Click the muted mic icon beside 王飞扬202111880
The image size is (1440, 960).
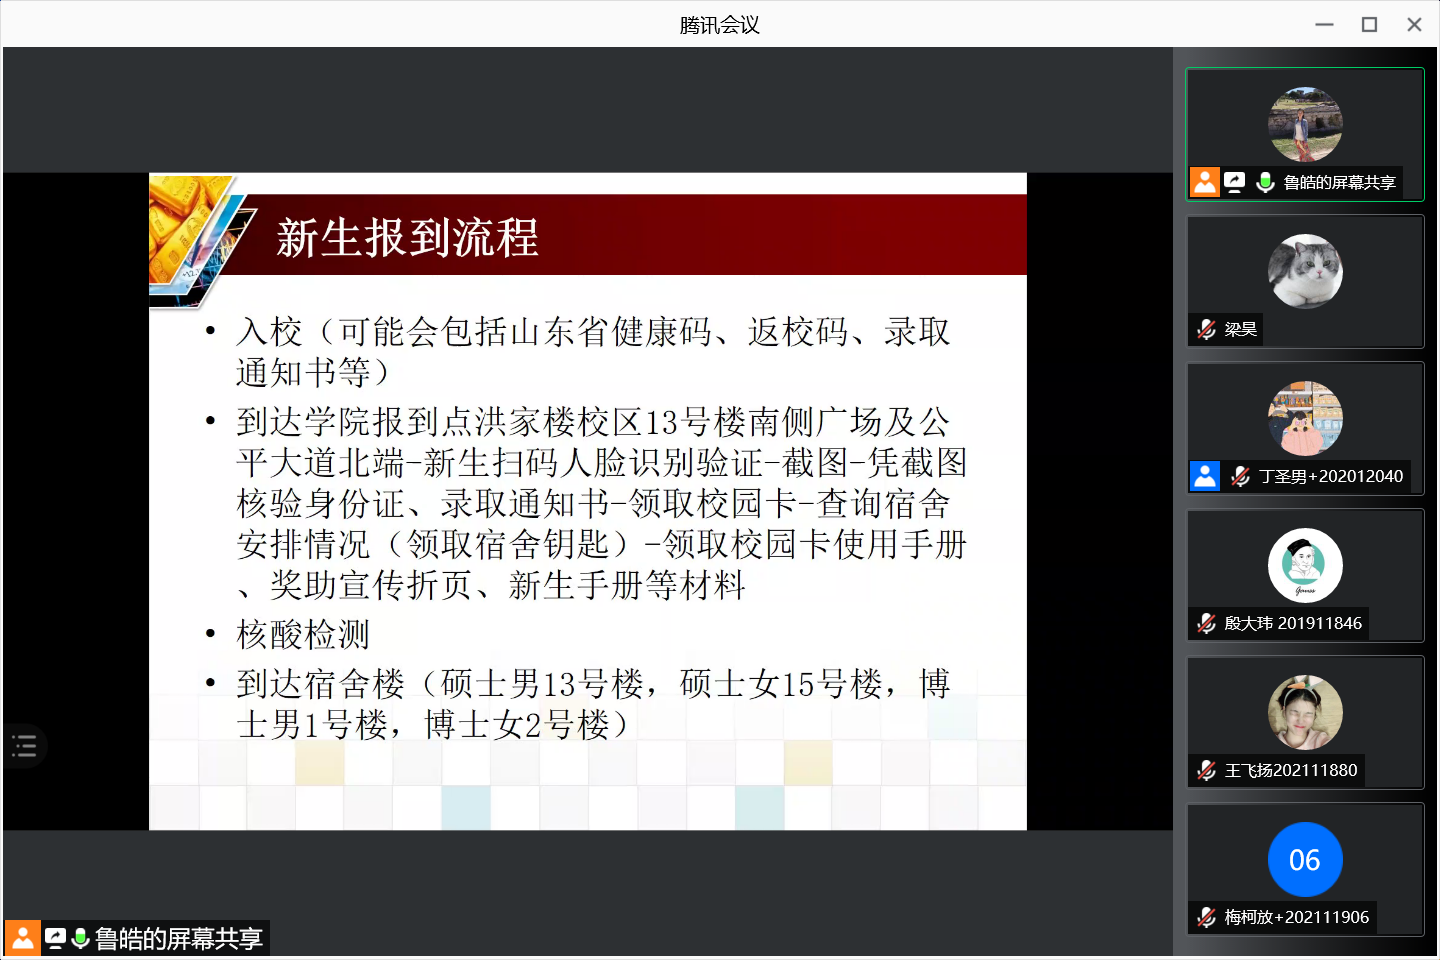1207,770
